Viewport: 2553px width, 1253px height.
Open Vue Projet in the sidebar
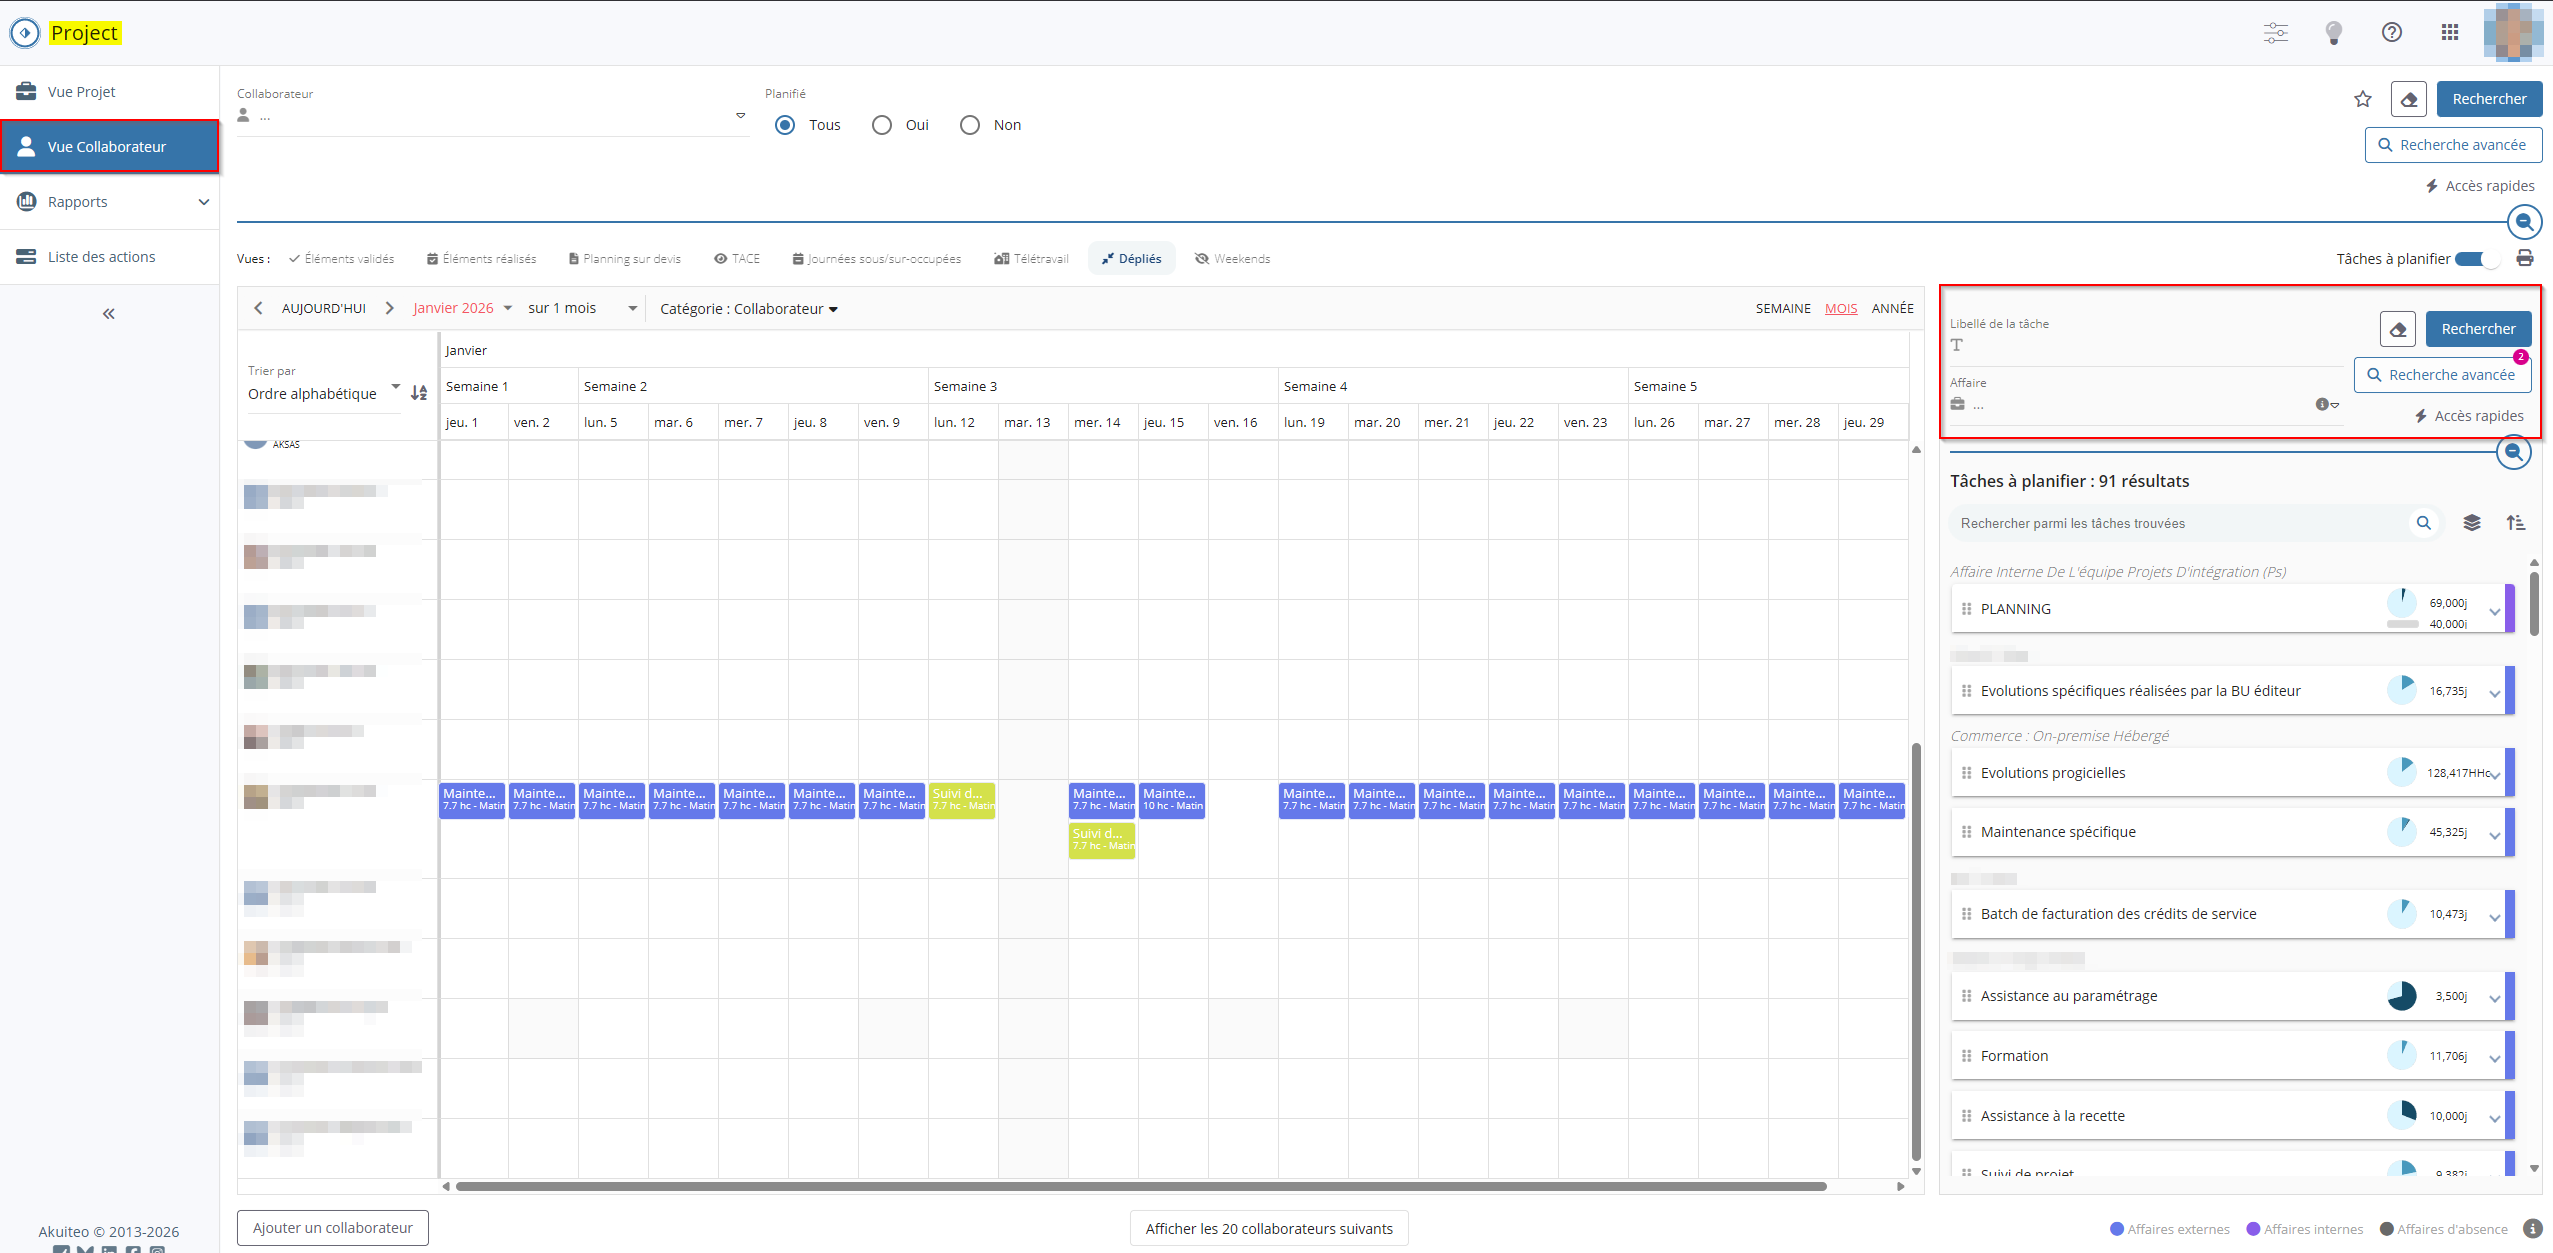[x=82, y=92]
